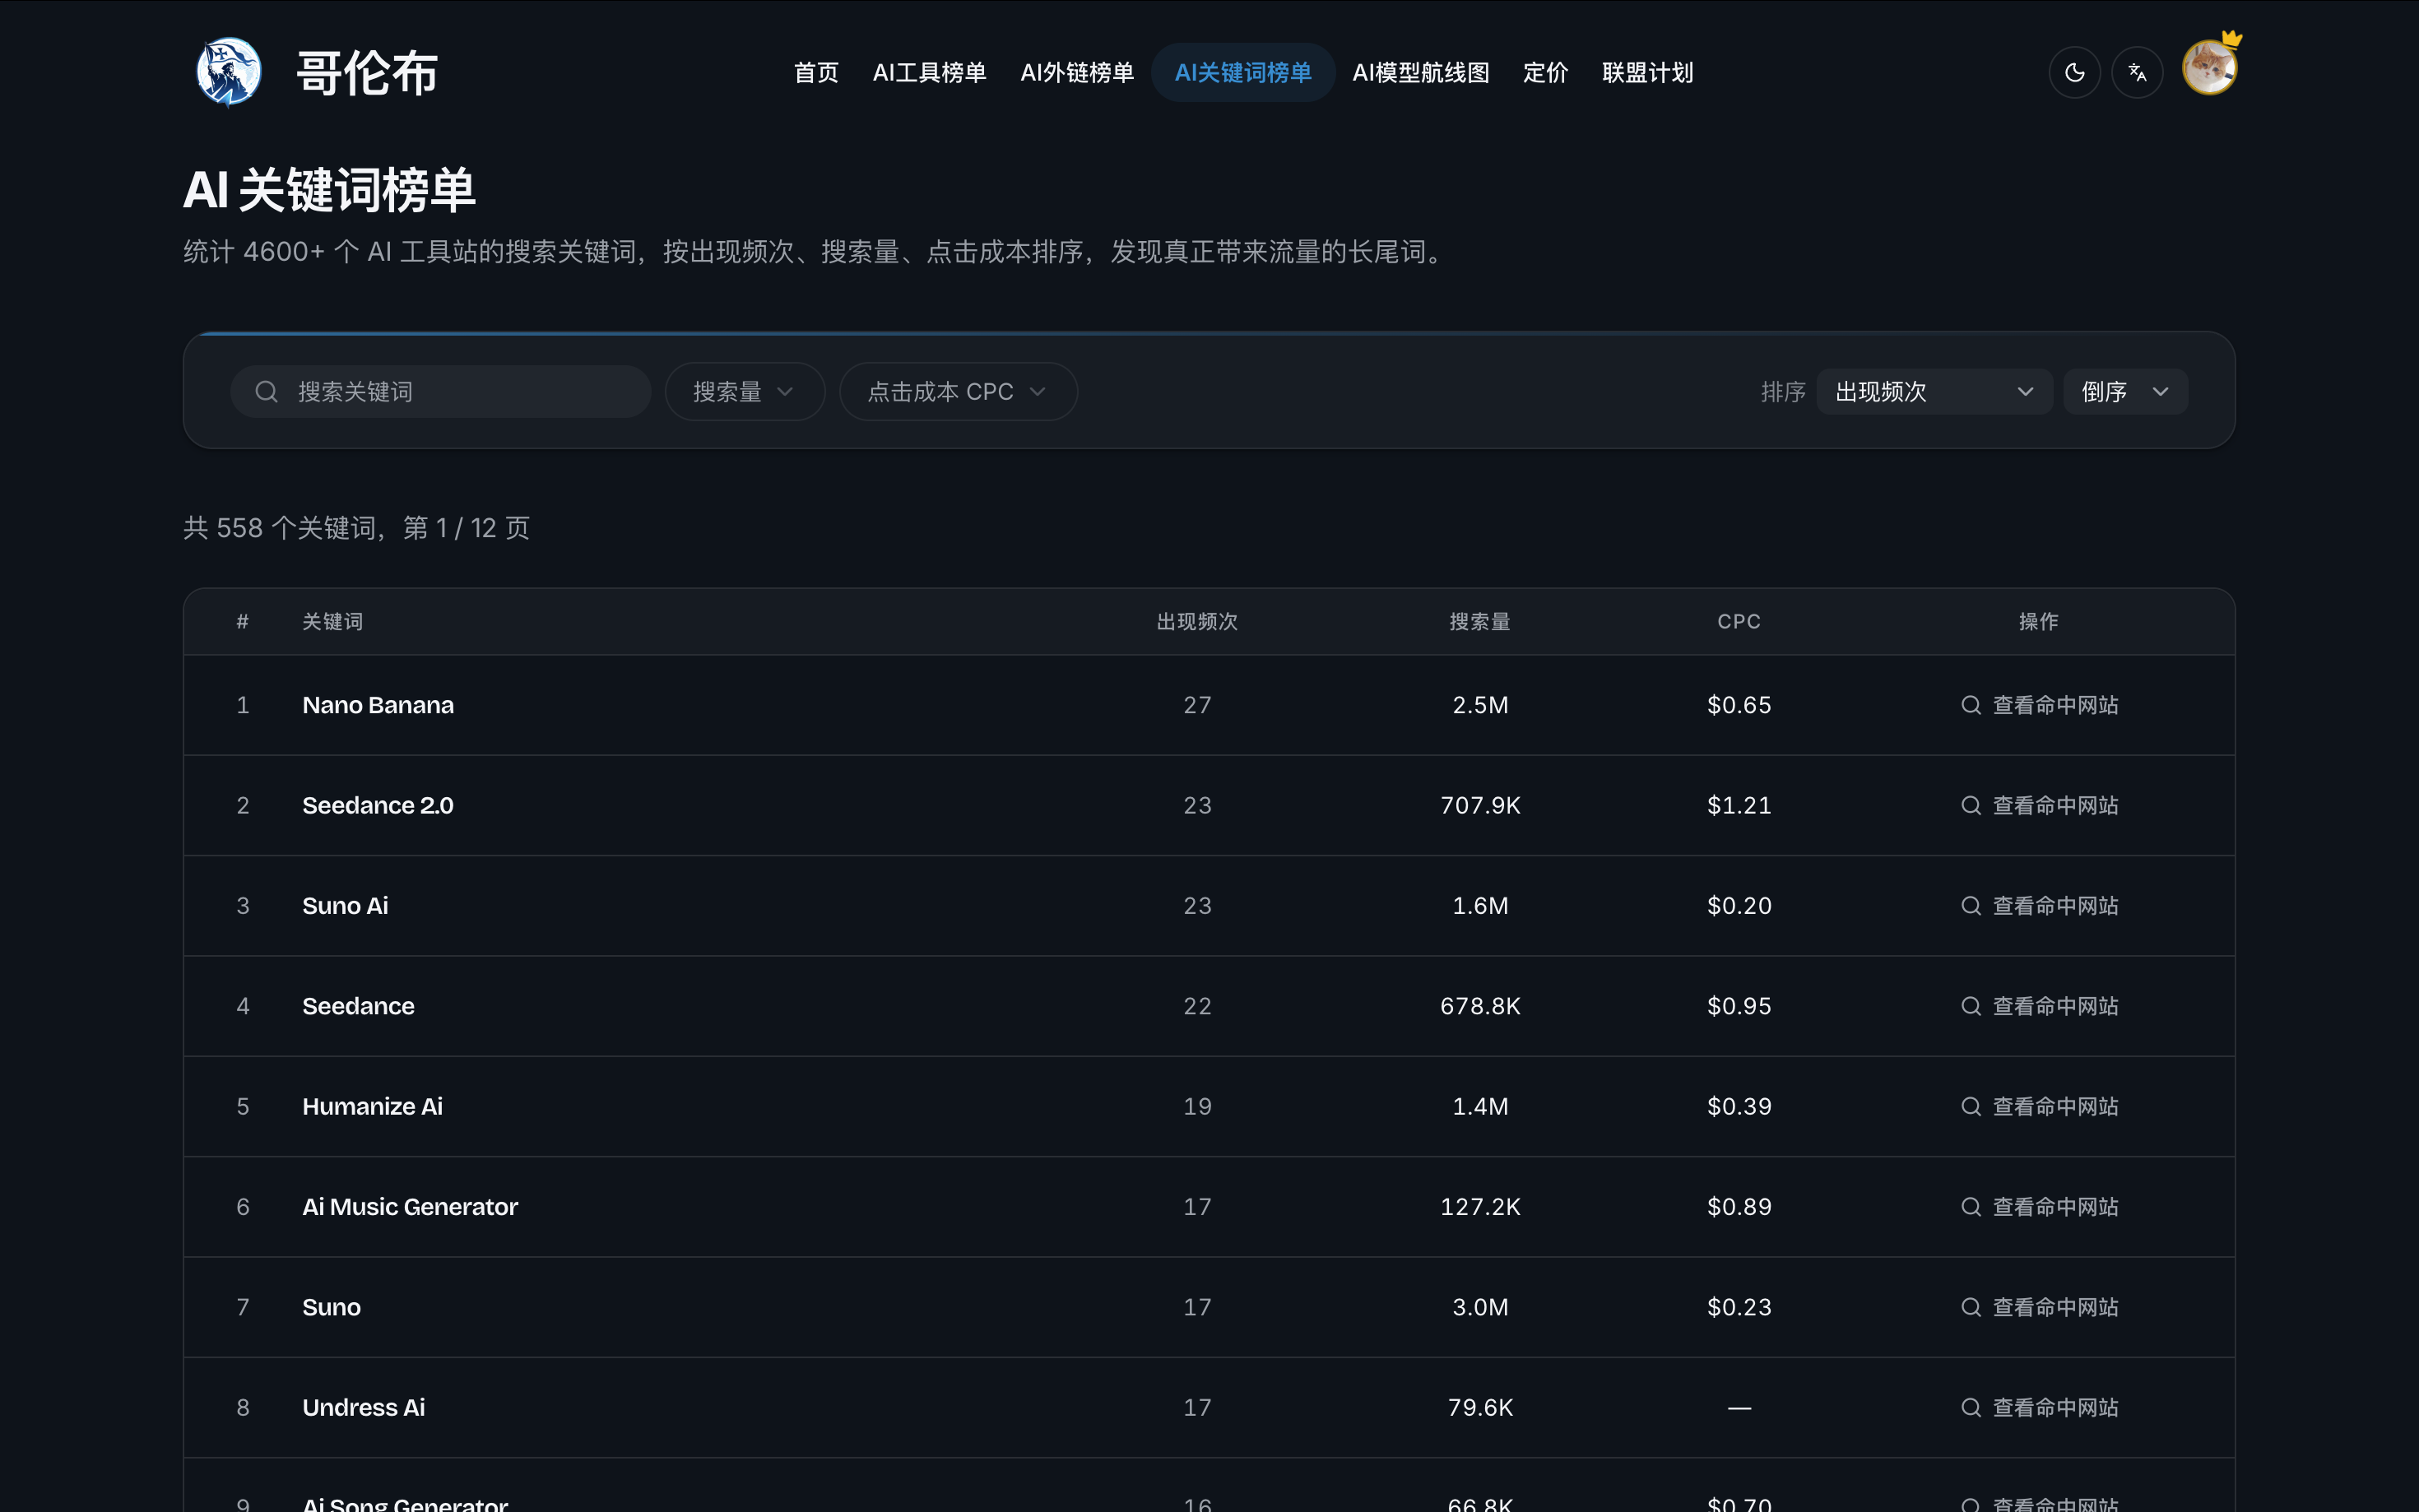Image resolution: width=2419 pixels, height=1512 pixels.
Task: Click the CPC column header
Action: 1739,621
